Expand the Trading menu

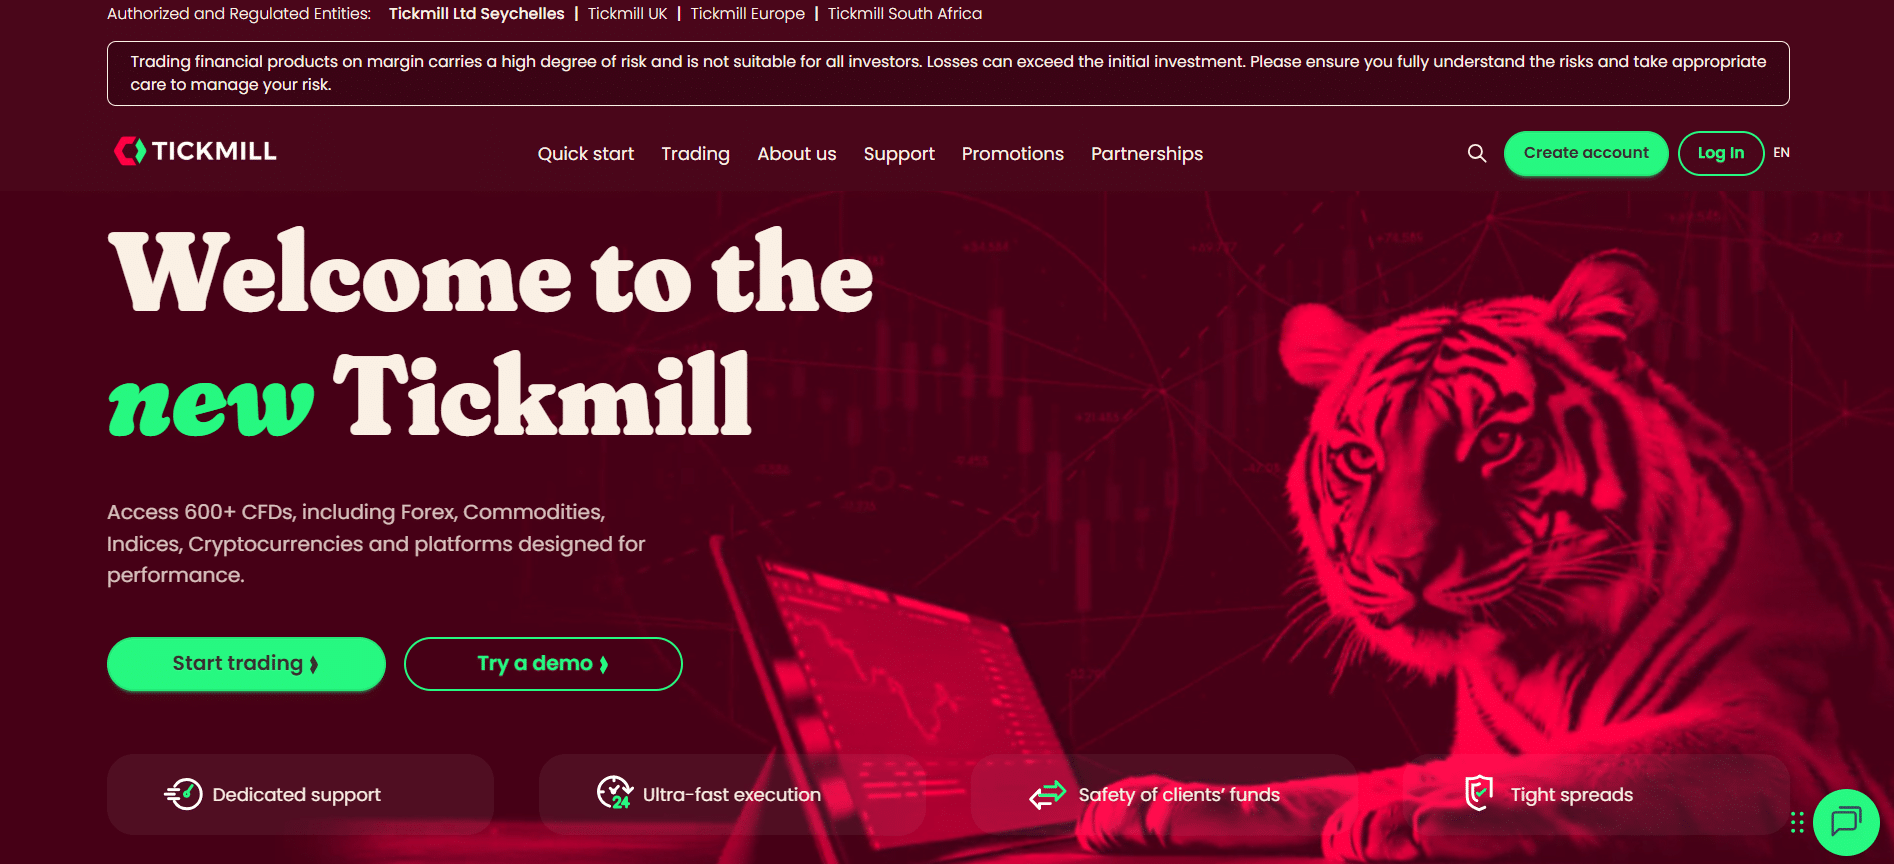tap(695, 154)
